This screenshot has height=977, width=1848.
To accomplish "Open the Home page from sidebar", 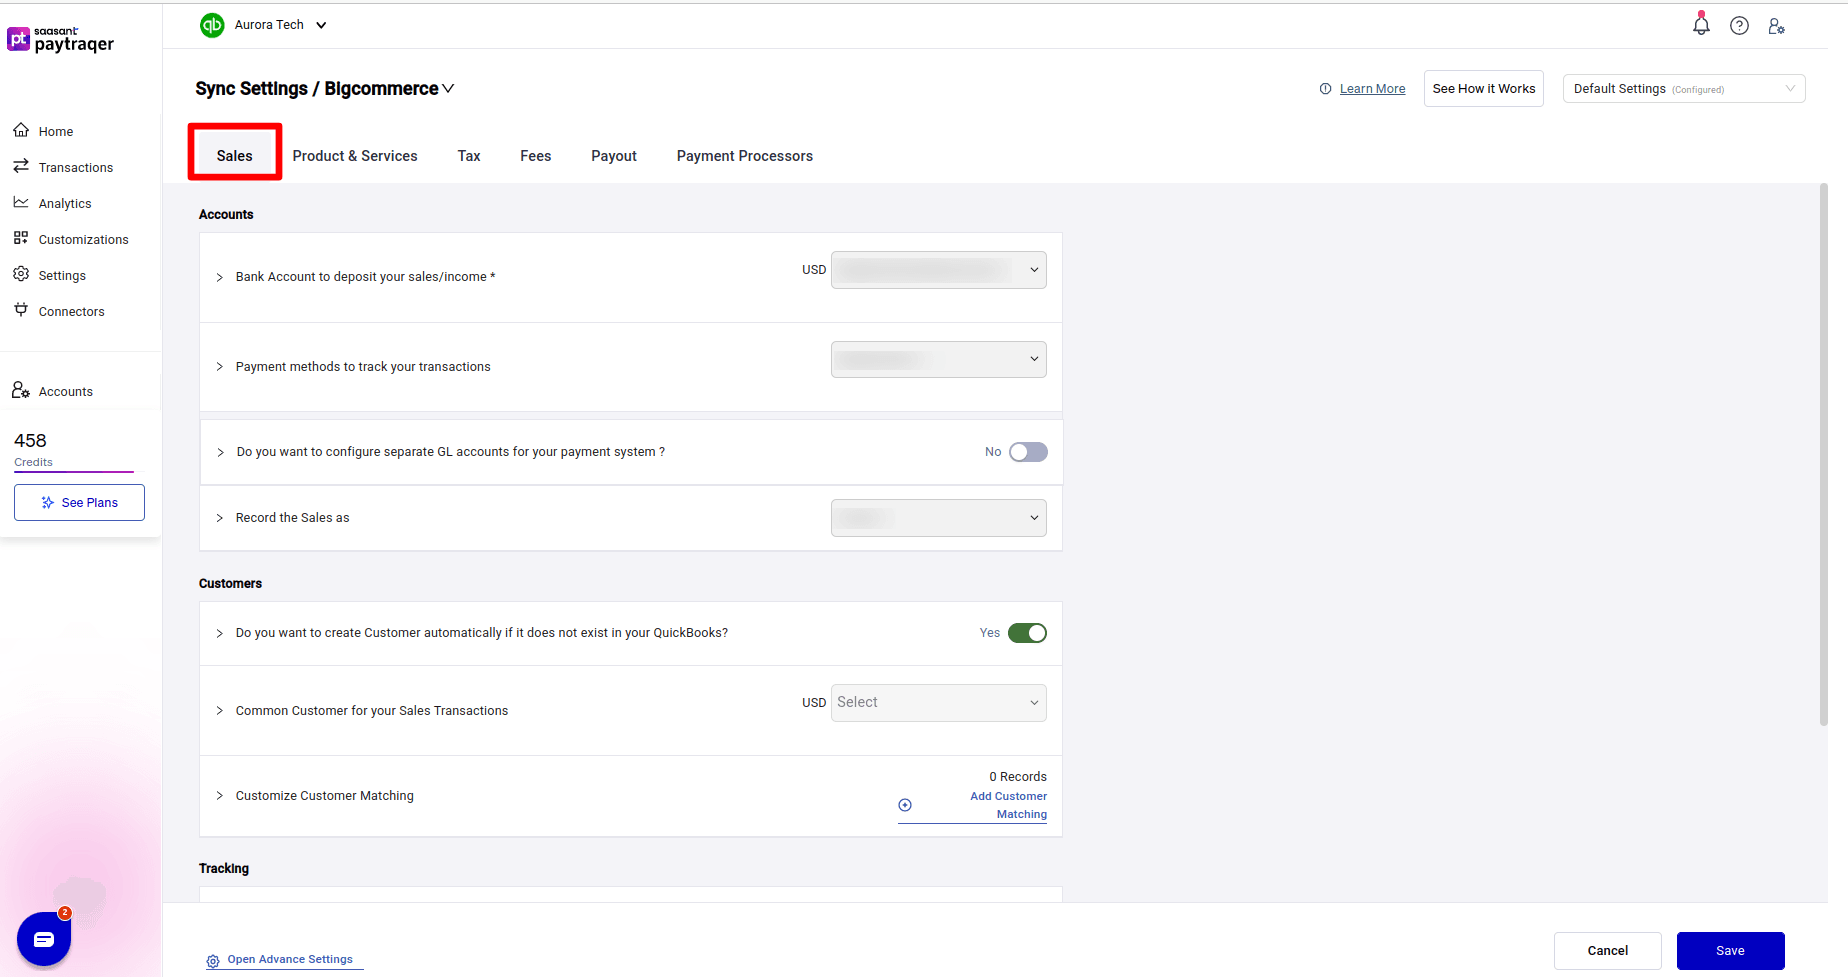I will (55, 131).
